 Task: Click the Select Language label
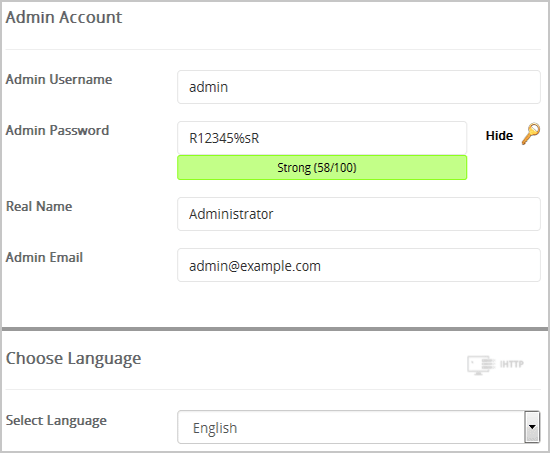[x=56, y=421]
